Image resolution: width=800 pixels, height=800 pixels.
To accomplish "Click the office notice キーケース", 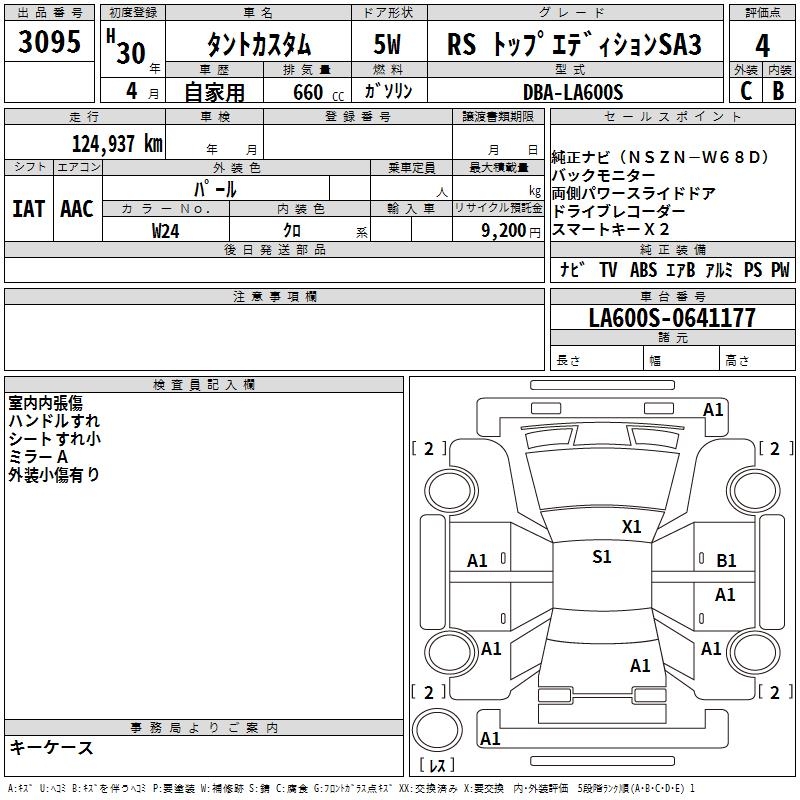I will click(51, 747).
